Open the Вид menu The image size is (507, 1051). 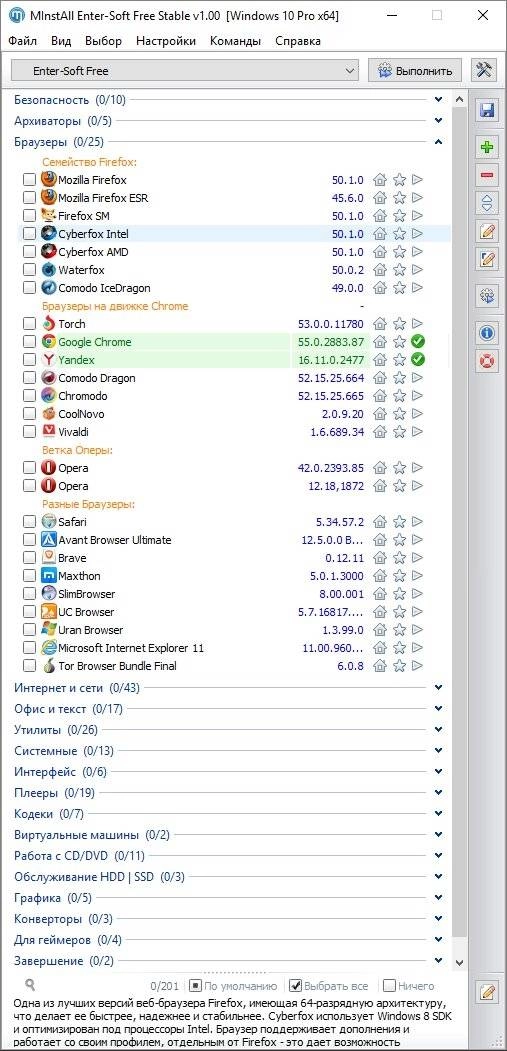pyautogui.click(x=61, y=41)
